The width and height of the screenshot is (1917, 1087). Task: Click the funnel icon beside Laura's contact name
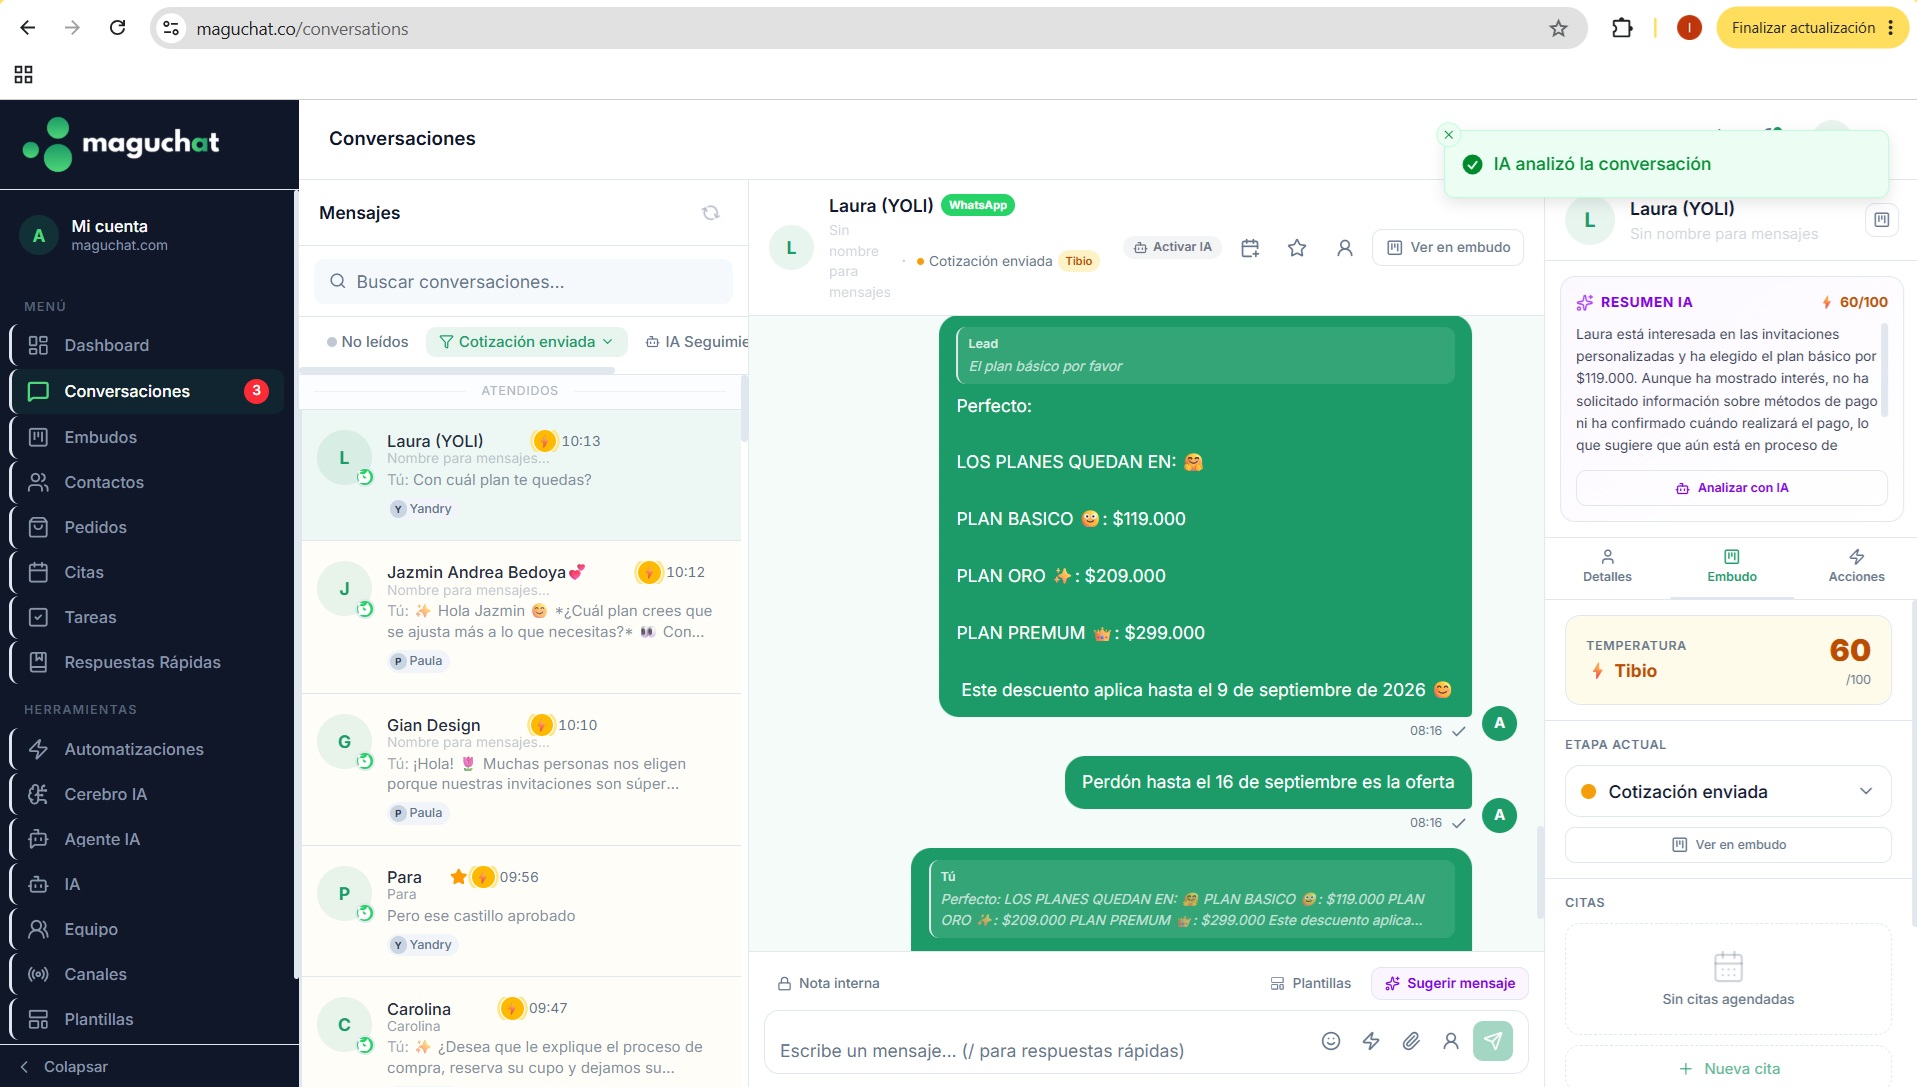pos(1881,220)
